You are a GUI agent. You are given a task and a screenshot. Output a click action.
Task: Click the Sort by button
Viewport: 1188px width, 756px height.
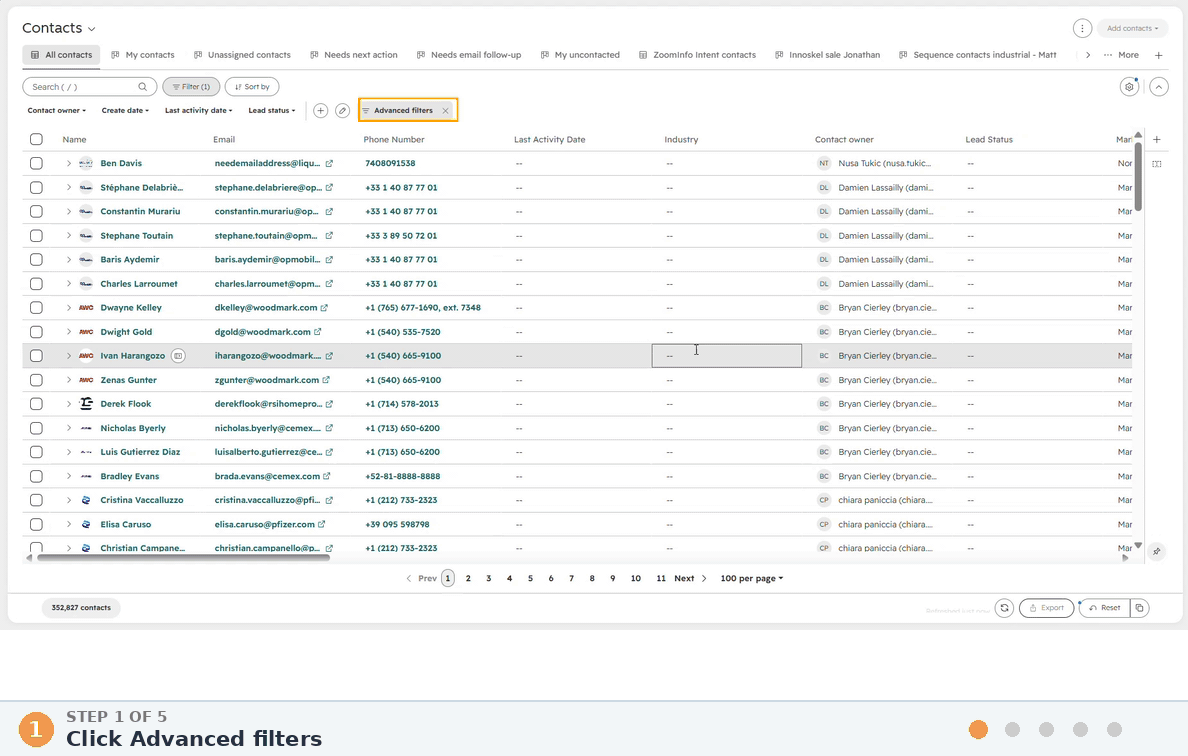point(252,87)
